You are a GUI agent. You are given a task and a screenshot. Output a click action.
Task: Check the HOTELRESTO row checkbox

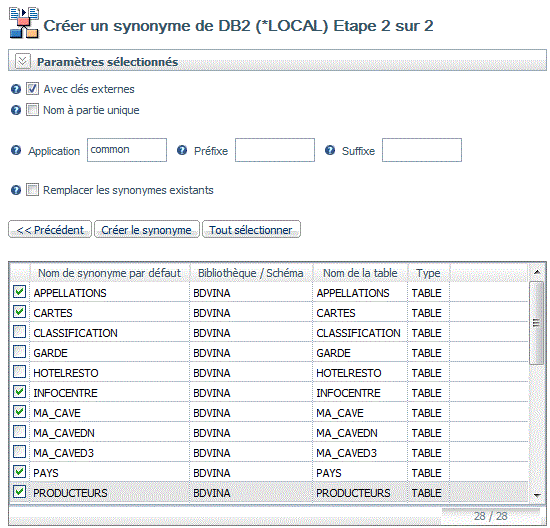click(19, 372)
